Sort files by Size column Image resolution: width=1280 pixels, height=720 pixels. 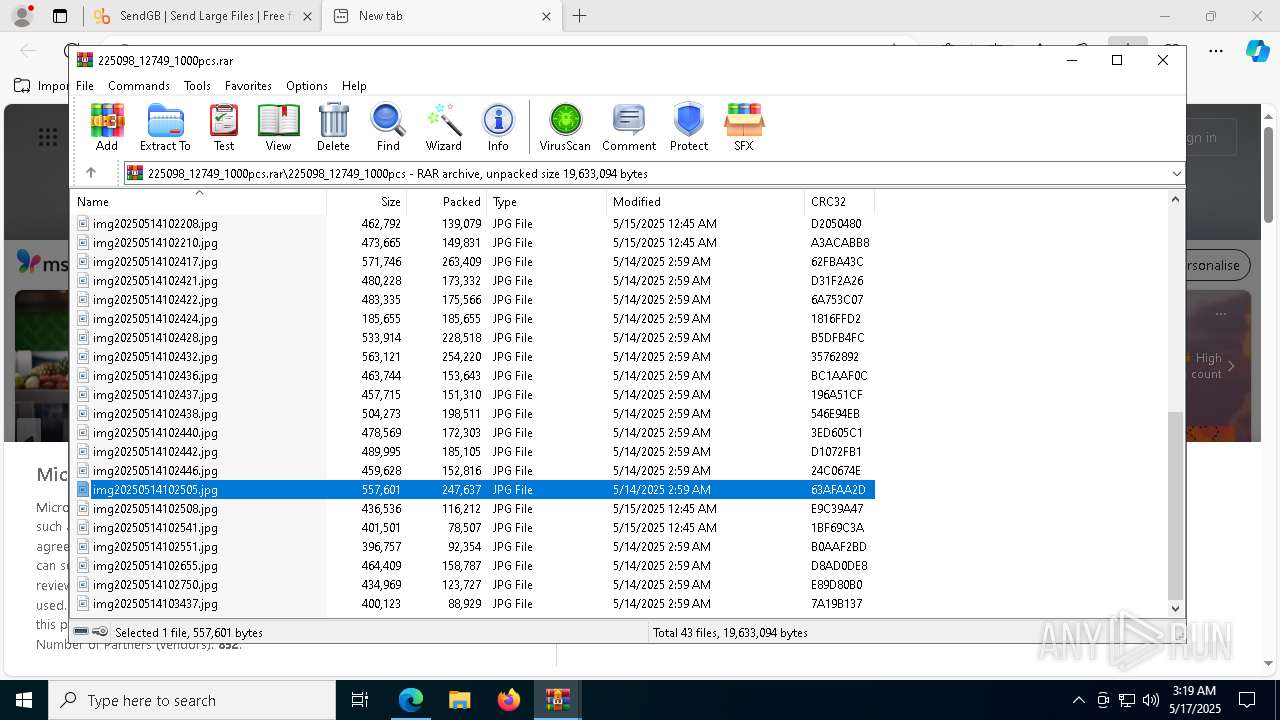pos(367,201)
